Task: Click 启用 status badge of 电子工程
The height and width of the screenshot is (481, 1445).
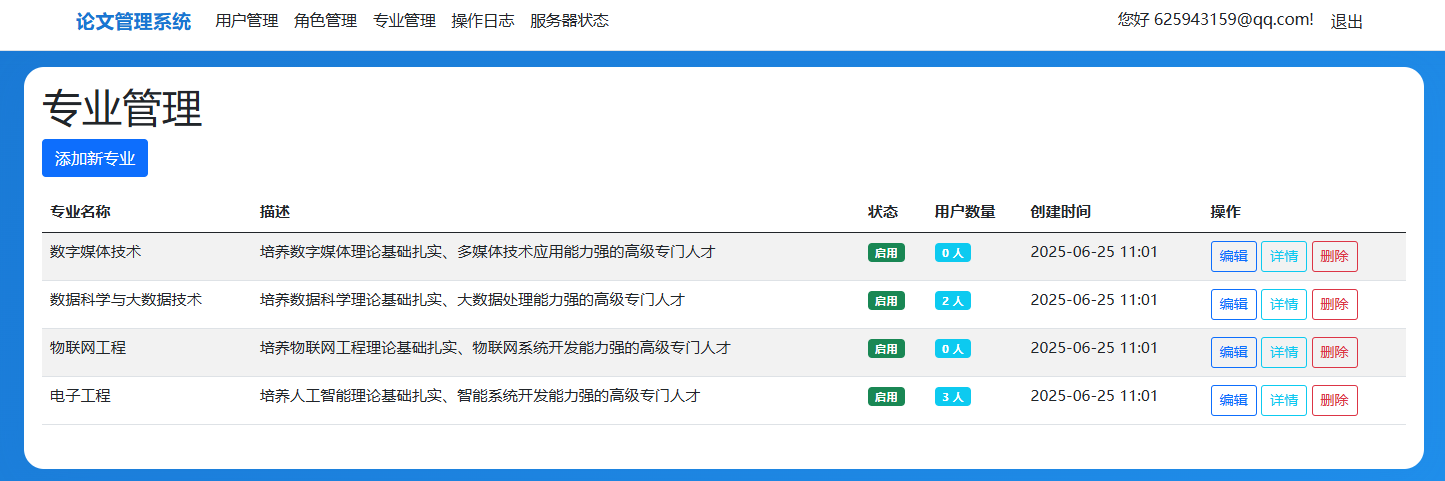Action: 886,397
